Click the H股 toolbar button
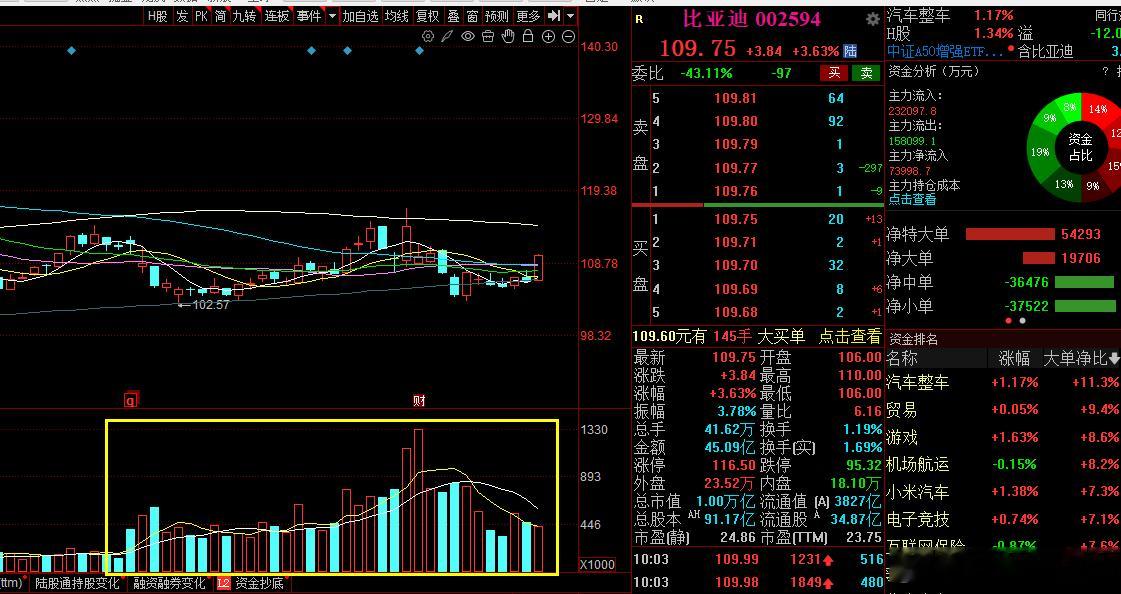Image resolution: width=1121 pixels, height=594 pixels. (157, 16)
